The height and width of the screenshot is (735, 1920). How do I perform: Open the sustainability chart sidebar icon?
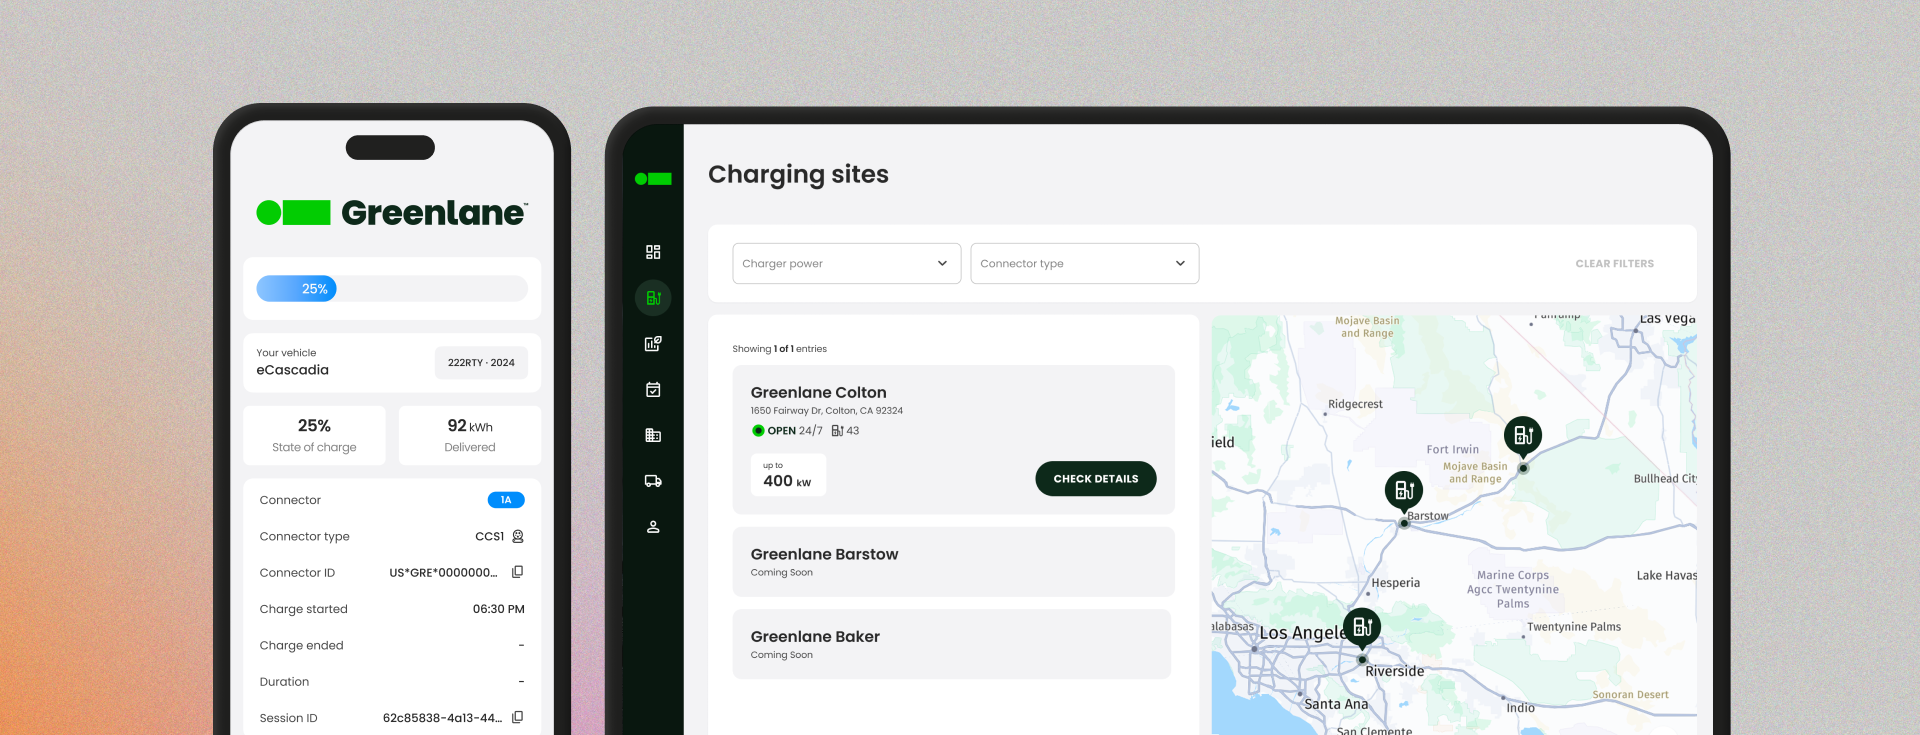(x=653, y=344)
